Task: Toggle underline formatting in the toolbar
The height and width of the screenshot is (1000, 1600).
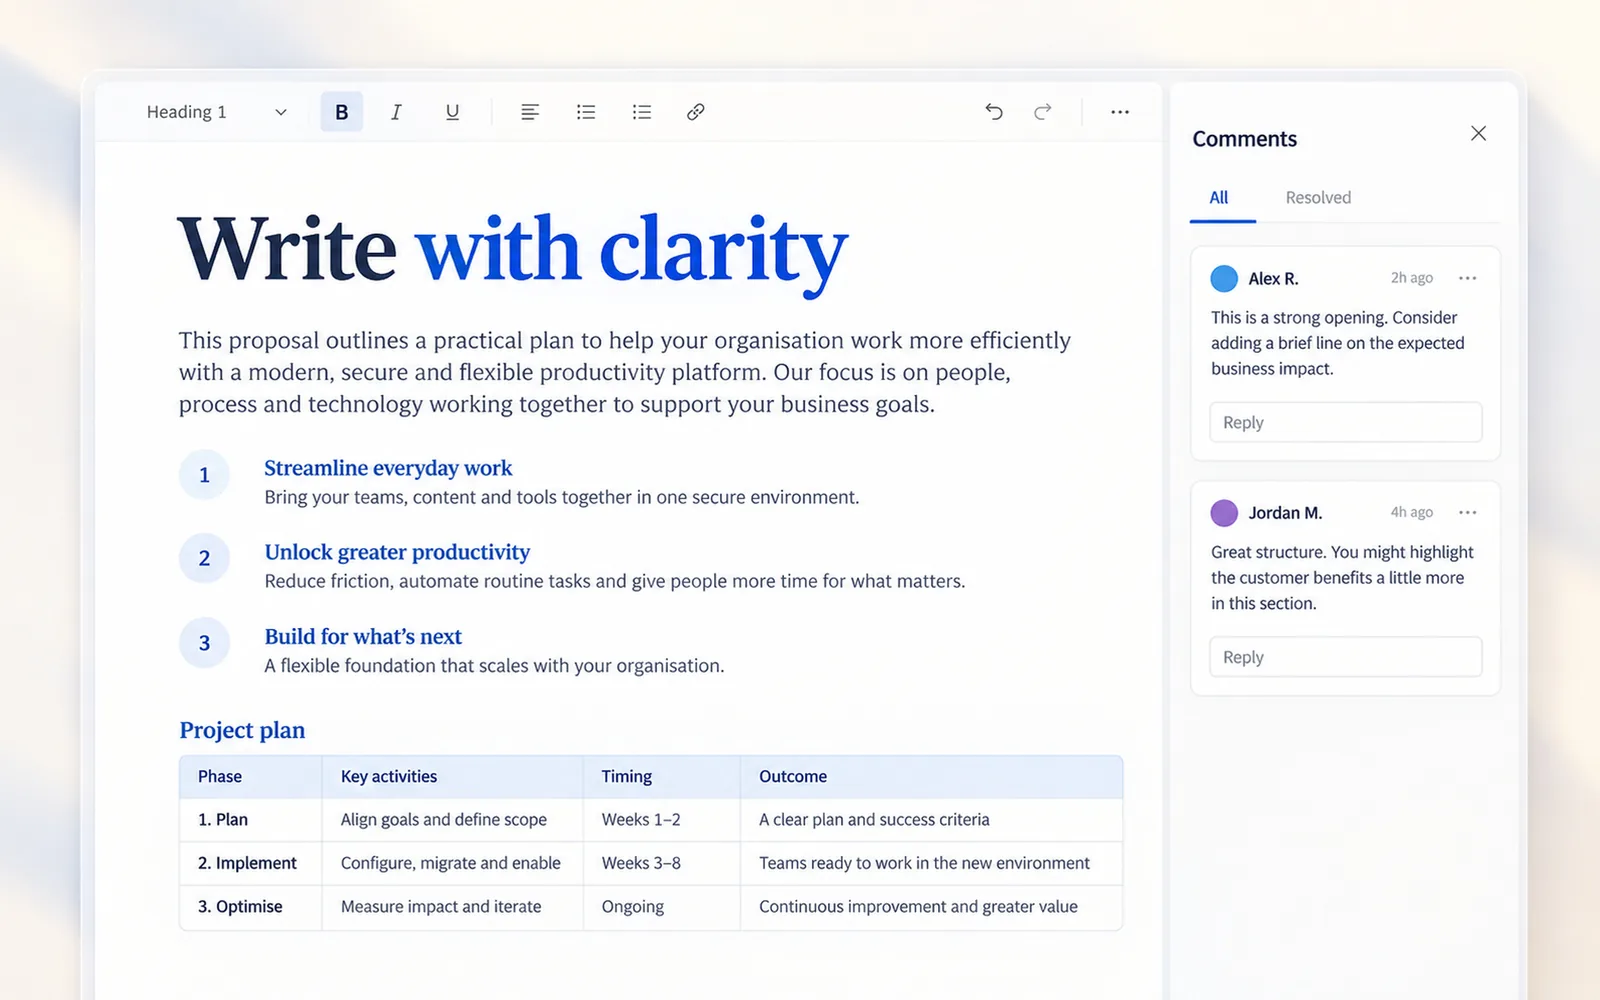Action: tap(452, 112)
